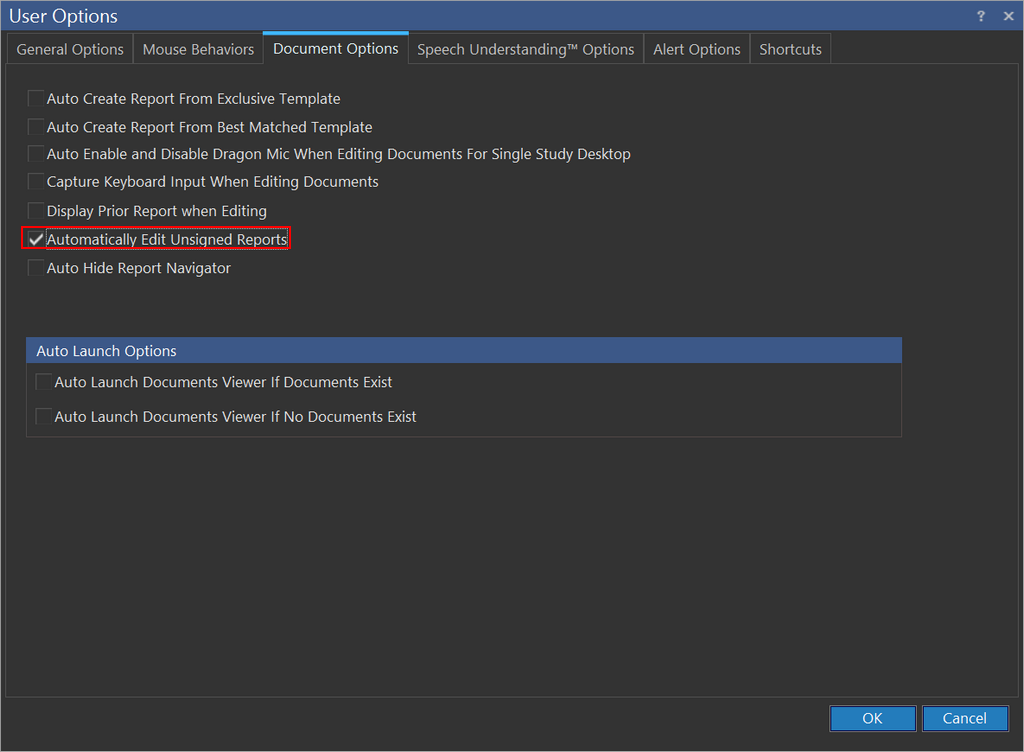Click the Auto Launch Options section header
This screenshot has height=752, width=1024.
pyautogui.click(x=463, y=351)
